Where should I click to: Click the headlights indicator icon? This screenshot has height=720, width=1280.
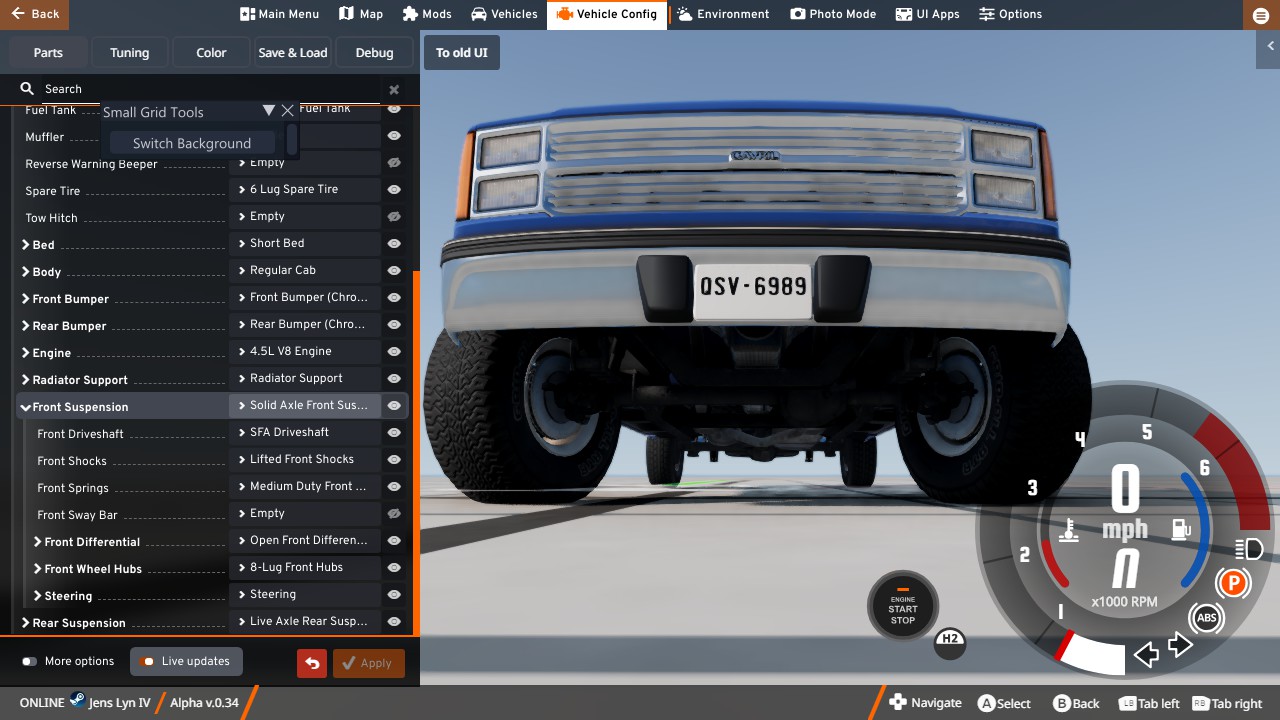1249,548
